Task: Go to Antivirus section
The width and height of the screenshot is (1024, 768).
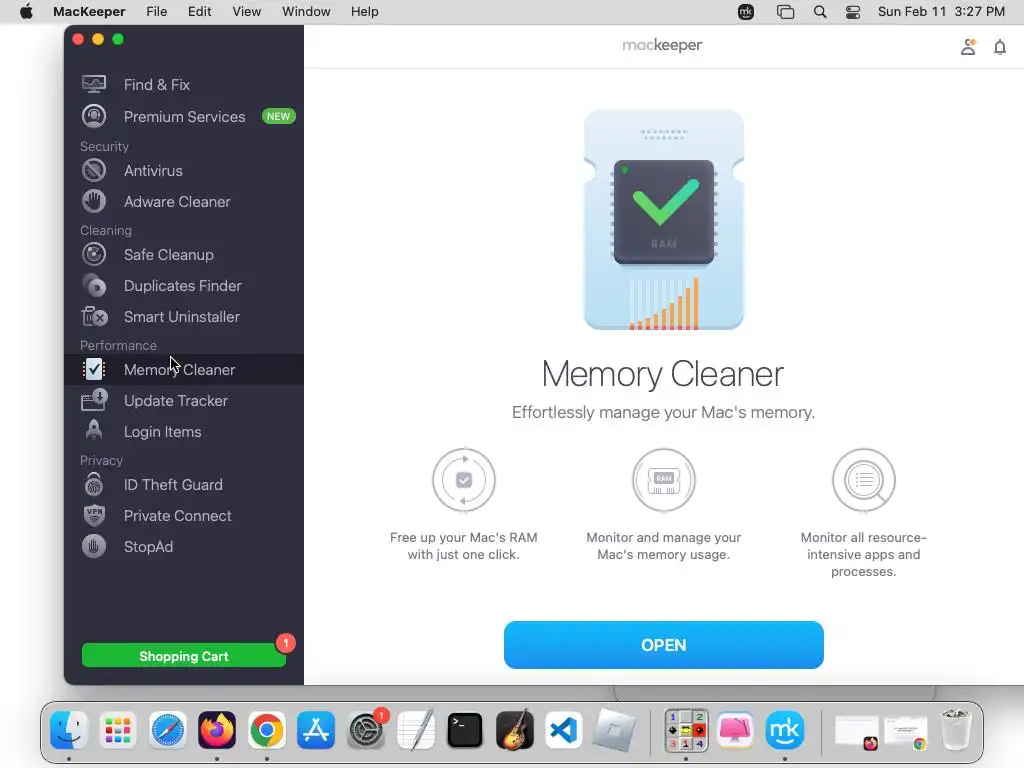Action: (x=184, y=170)
